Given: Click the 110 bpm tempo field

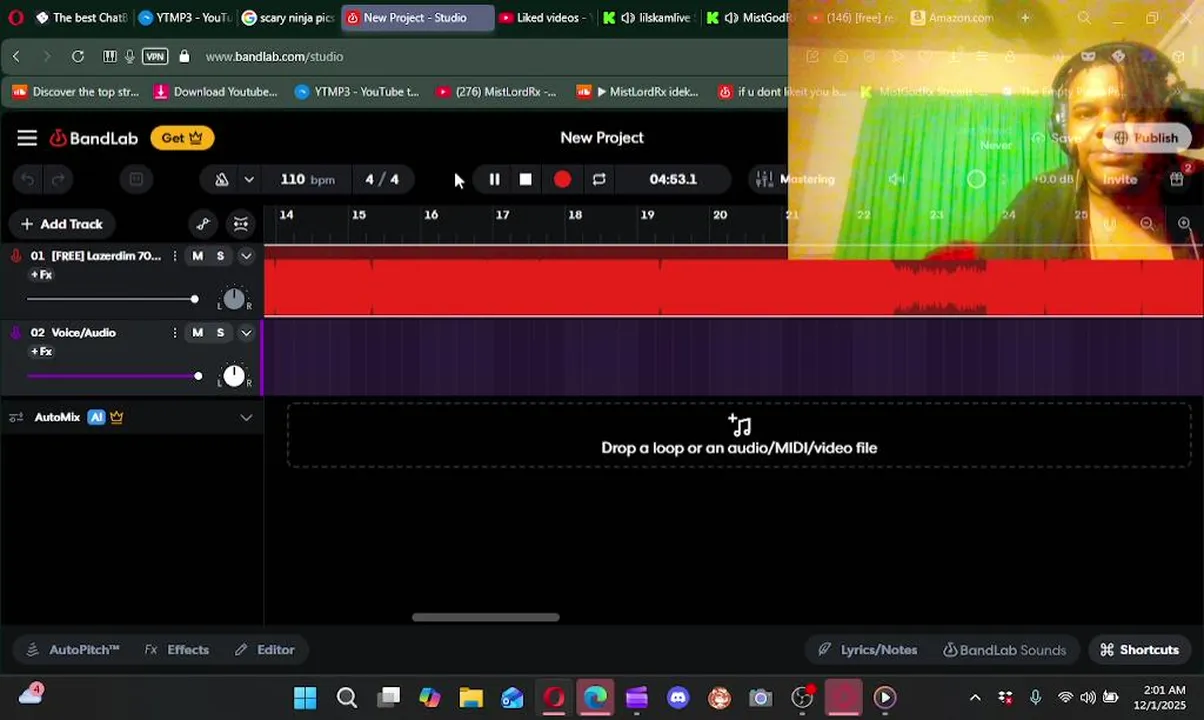Looking at the screenshot, I should [x=307, y=179].
